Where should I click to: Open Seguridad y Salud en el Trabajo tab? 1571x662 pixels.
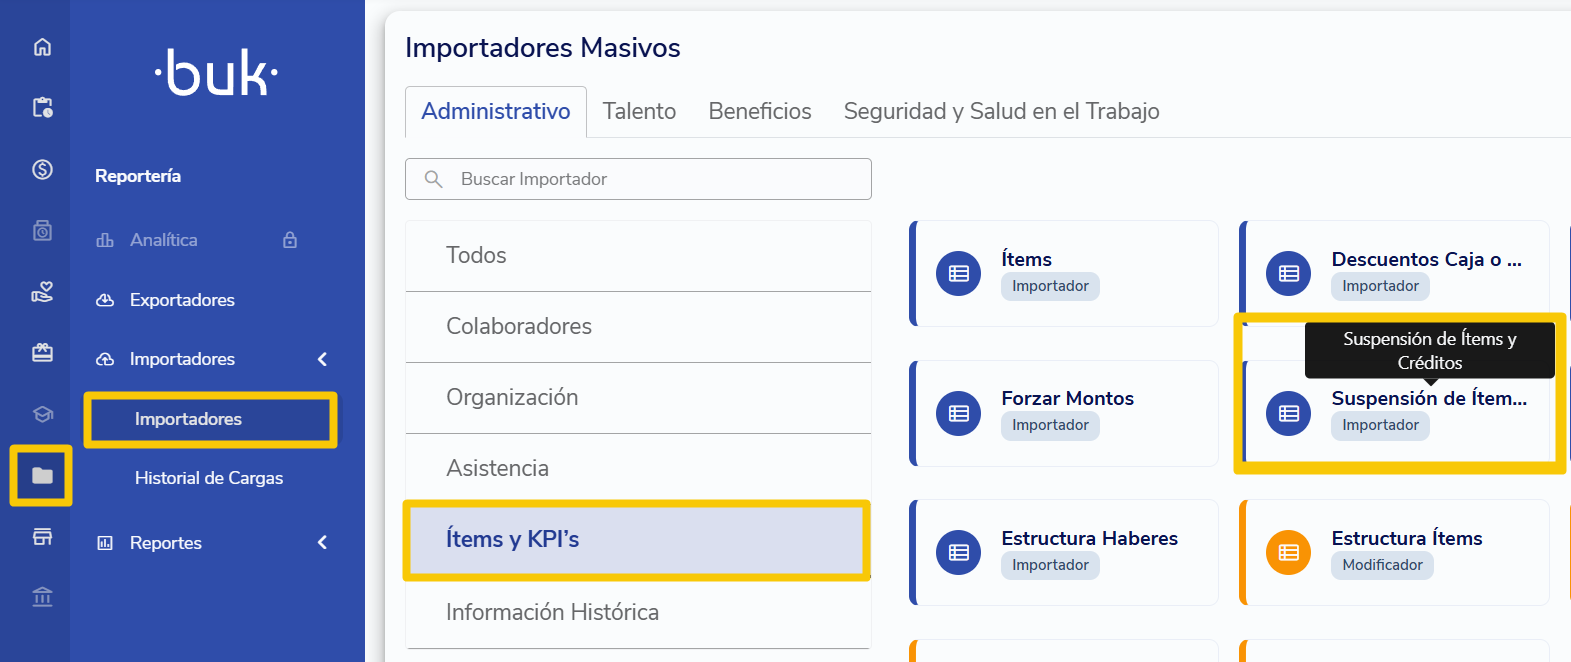click(1001, 111)
